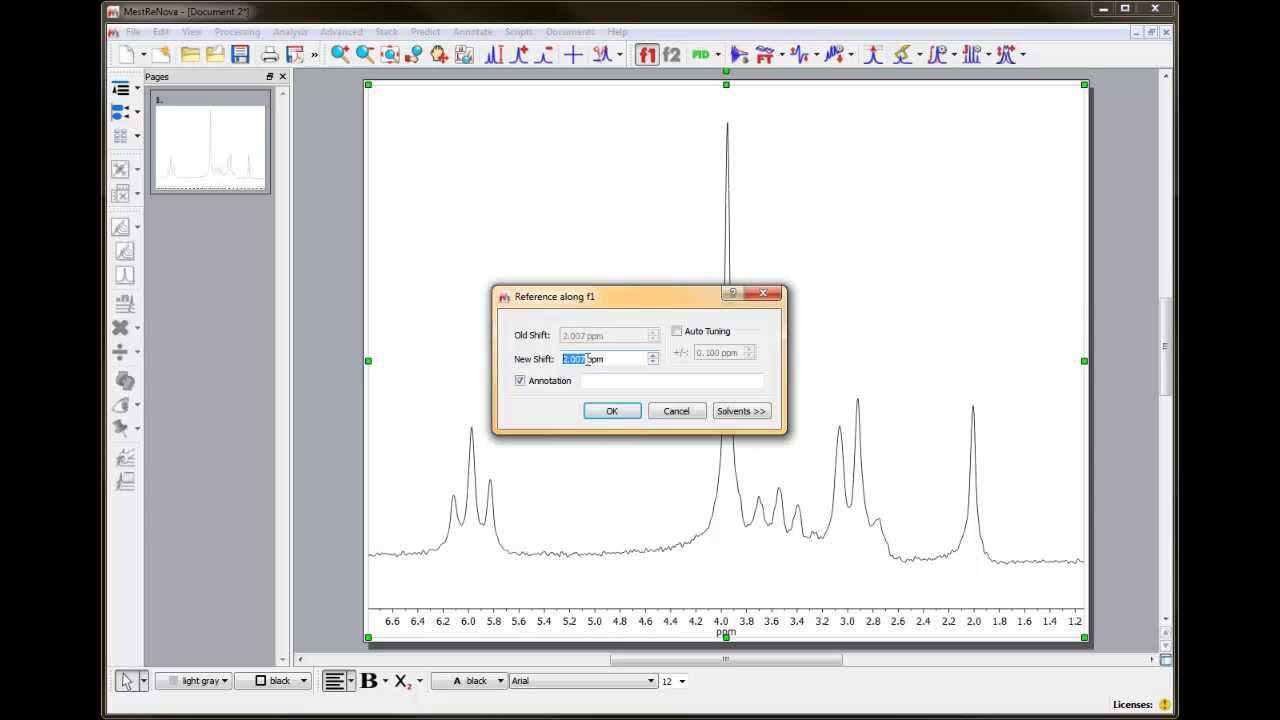This screenshot has height=720, width=1280.
Task: Open the Processing menu
Action: point(237,32)
